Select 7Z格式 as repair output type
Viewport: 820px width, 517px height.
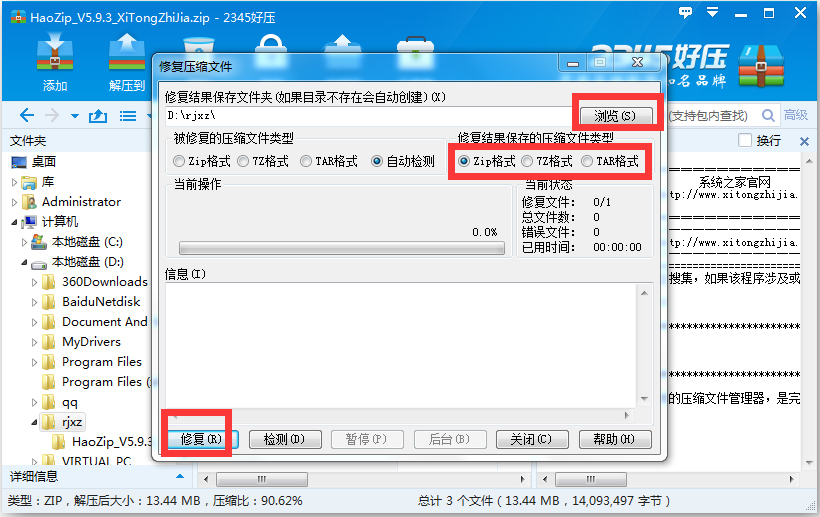[527, 162]
